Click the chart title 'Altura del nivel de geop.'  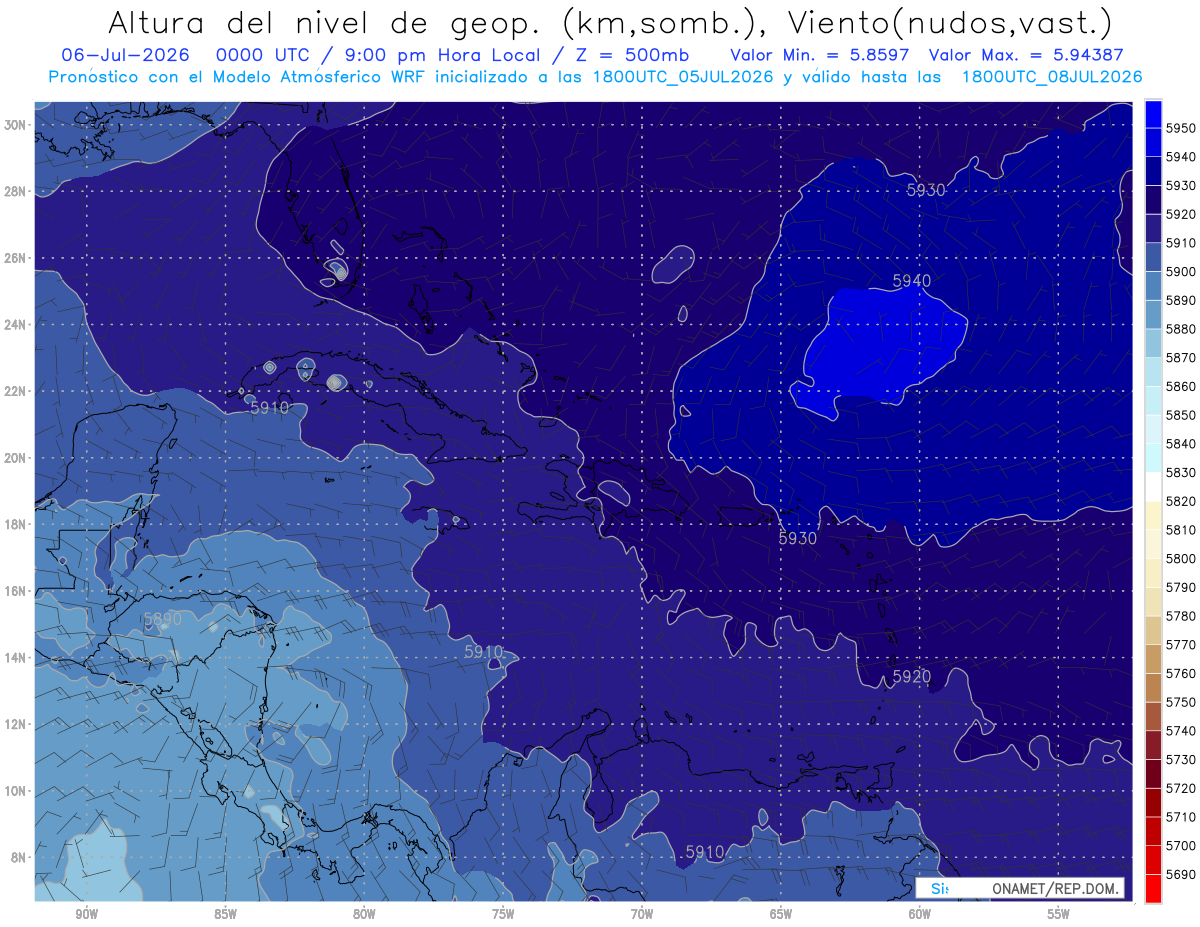327,23
